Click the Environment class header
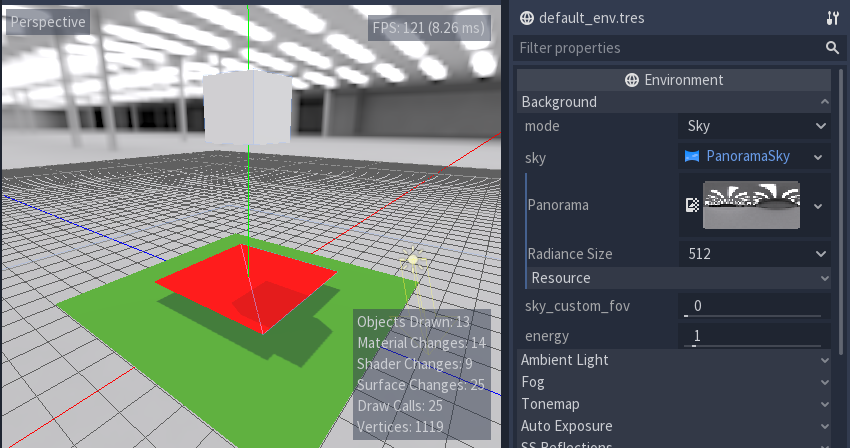This screenshot has width=850, height=448. [x=674, y=80]
